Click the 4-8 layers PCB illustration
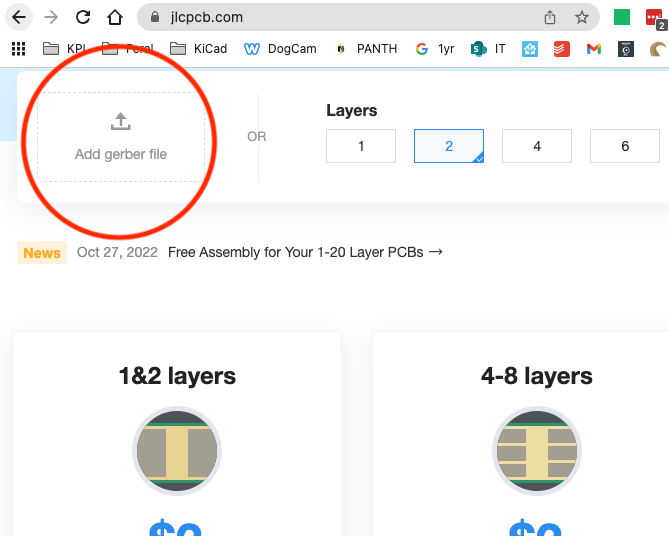Screen dimensions: 669x536 pyautogui.click(x=537, y=451)
